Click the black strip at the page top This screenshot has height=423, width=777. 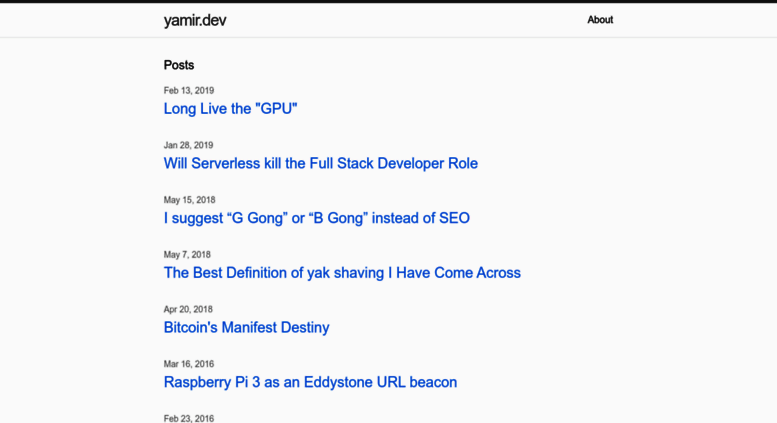pyautogui.click(x=388, y=1)
